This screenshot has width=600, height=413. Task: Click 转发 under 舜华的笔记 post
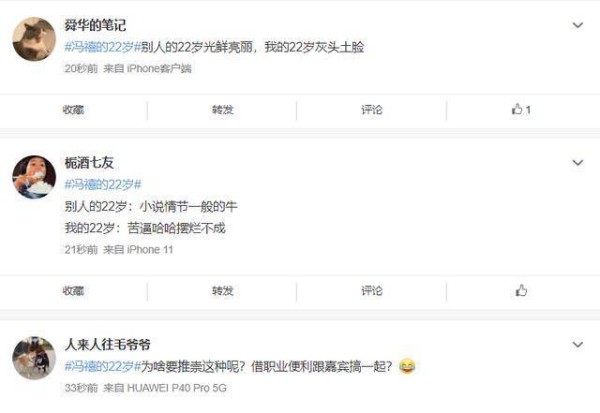(x=223, y=110)
